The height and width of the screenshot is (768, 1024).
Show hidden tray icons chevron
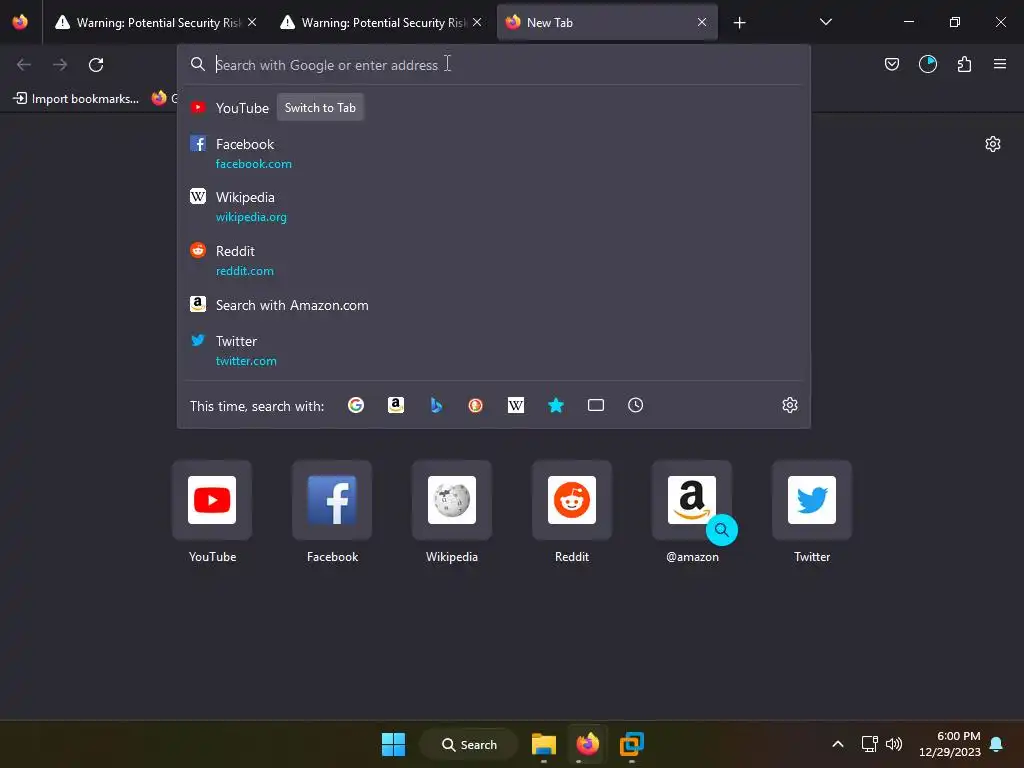point(838,744)
